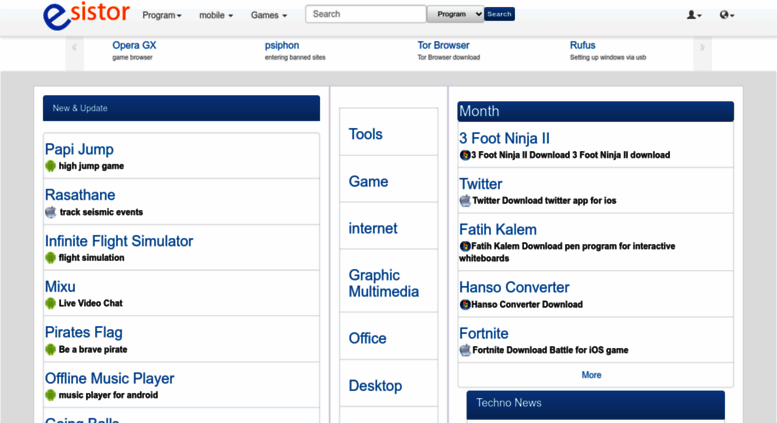Select the Graphic Multimedia category

384,283
